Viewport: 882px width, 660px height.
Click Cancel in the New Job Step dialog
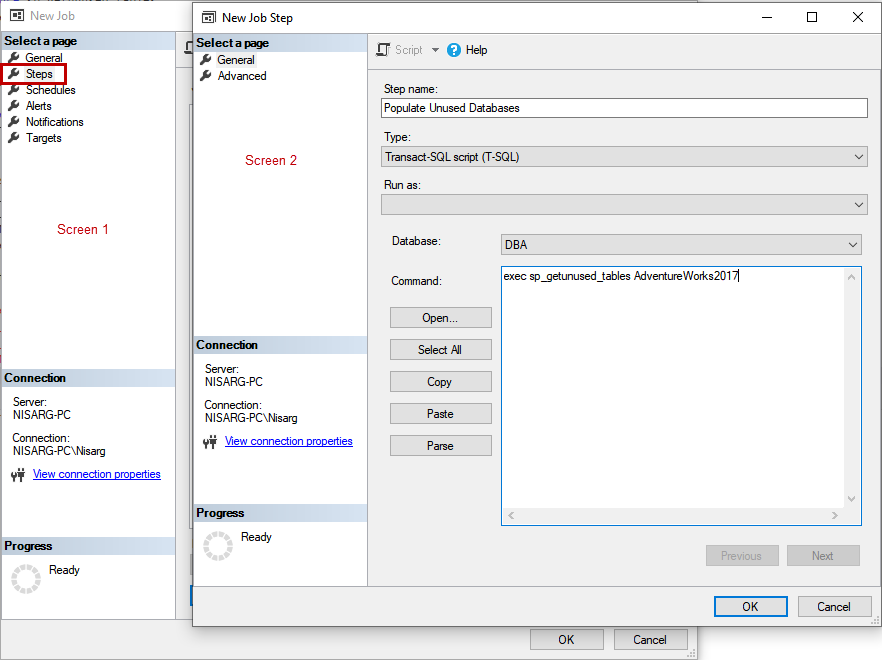coord(834,607)
